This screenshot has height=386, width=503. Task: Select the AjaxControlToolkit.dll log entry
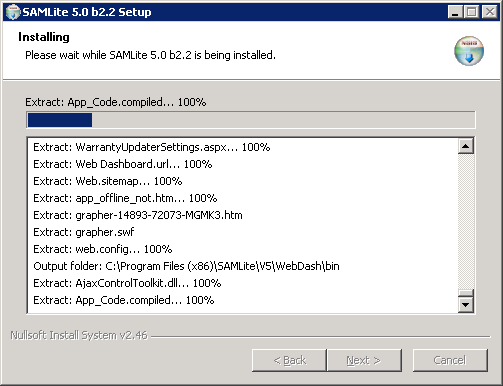[x=127, y=283]
